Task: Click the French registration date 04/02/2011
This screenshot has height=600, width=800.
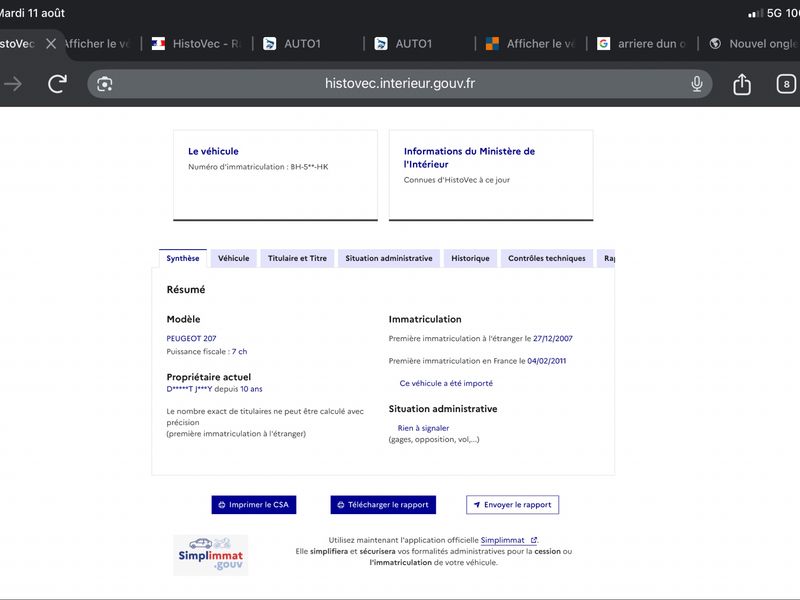Action: [547, 361]
